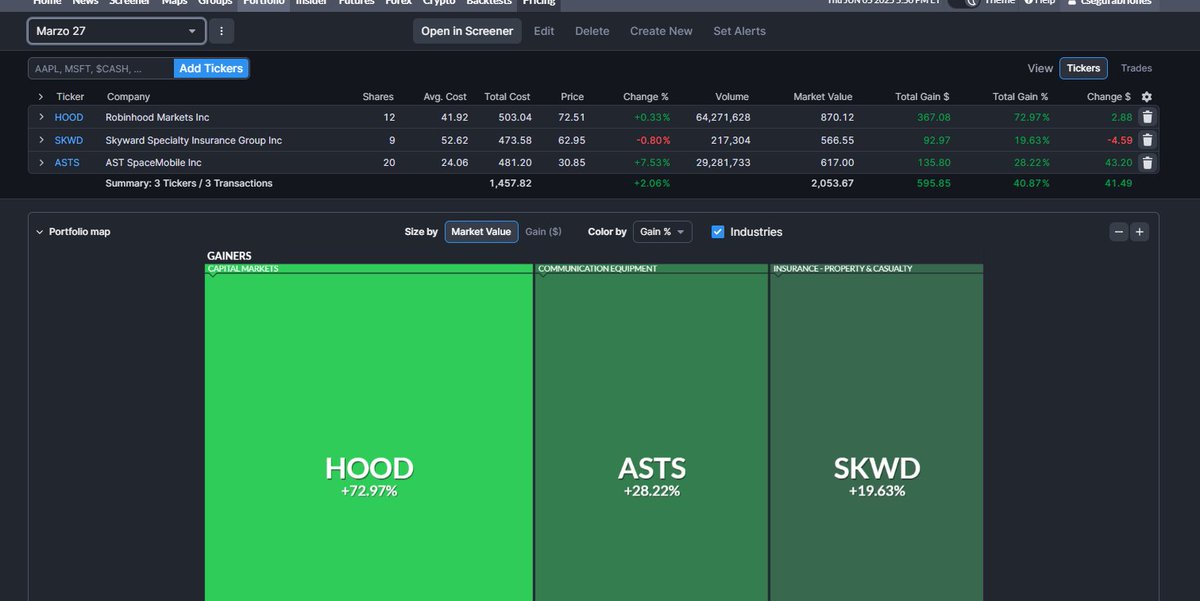Delete the SKWD row with trash icon
Screen dimensions: 1200x601
coord(1147,140)
